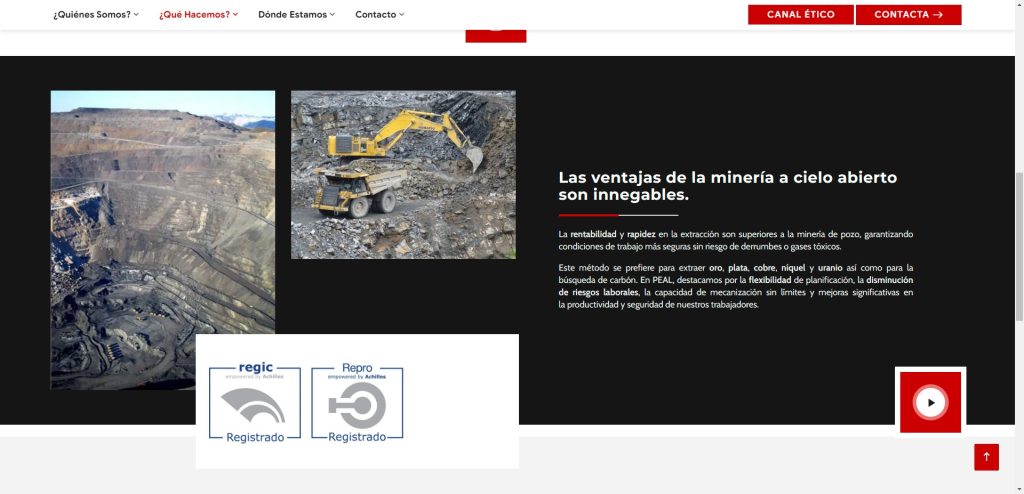Expand the ¿Quiénes Somos? chevron
1024x494 pixels.
136,15
